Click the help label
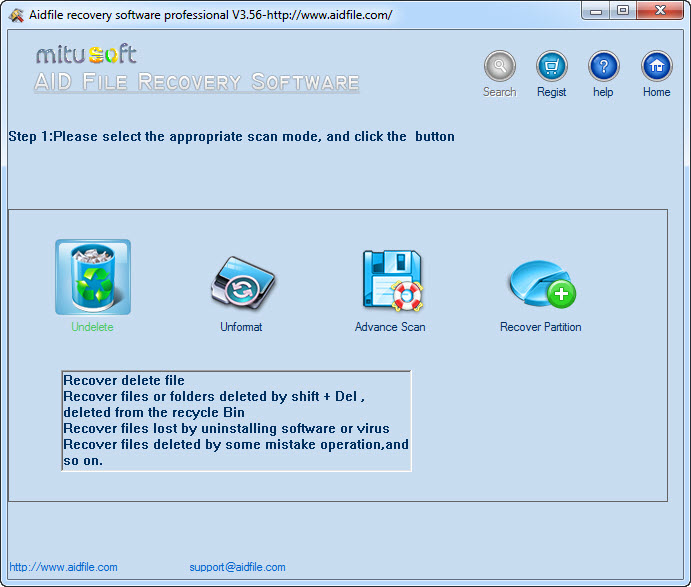Screen dimensions: 691x587 [x=603, y=92]
